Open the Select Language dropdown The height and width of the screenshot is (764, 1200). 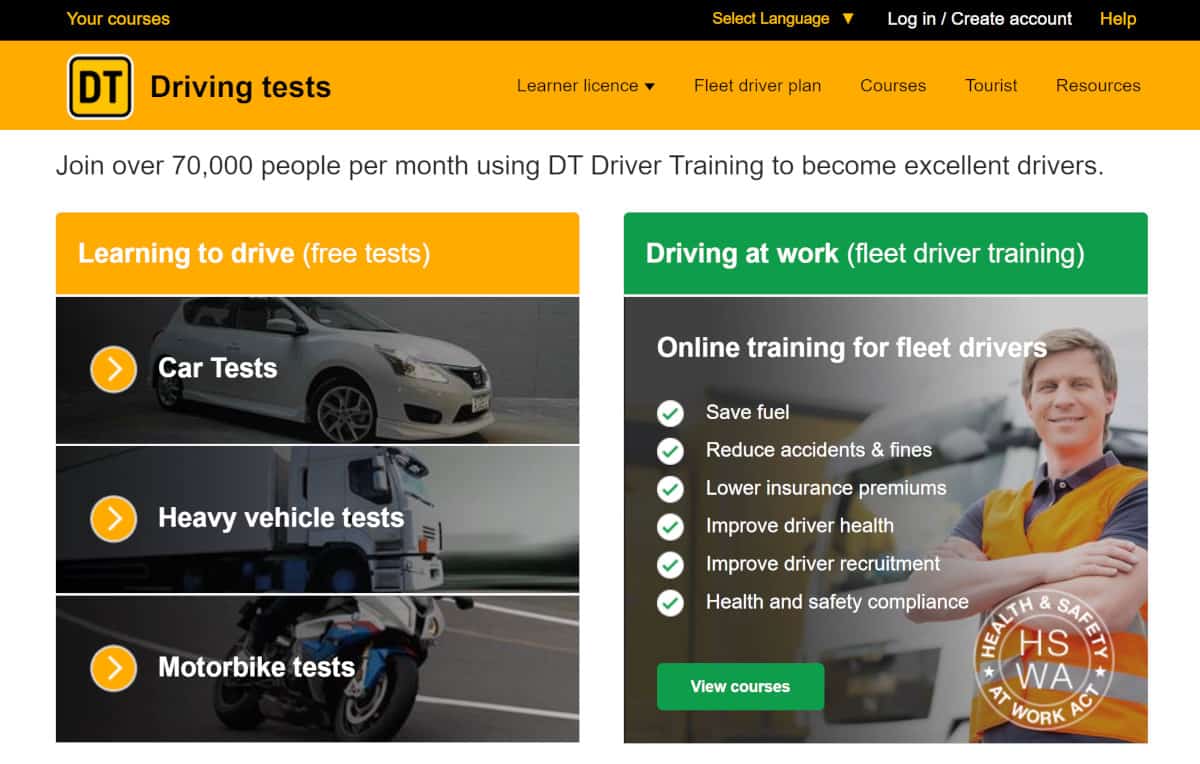tap(783, 19)
